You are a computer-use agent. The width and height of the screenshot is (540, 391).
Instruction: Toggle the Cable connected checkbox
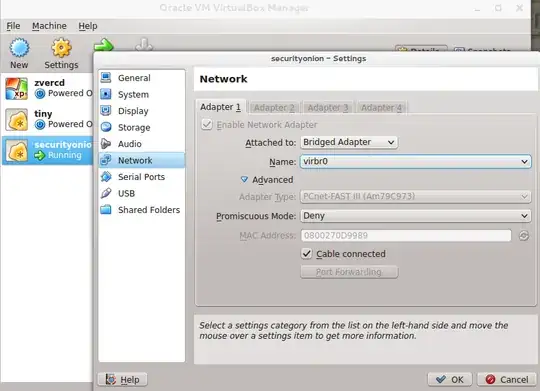(307, 254)
